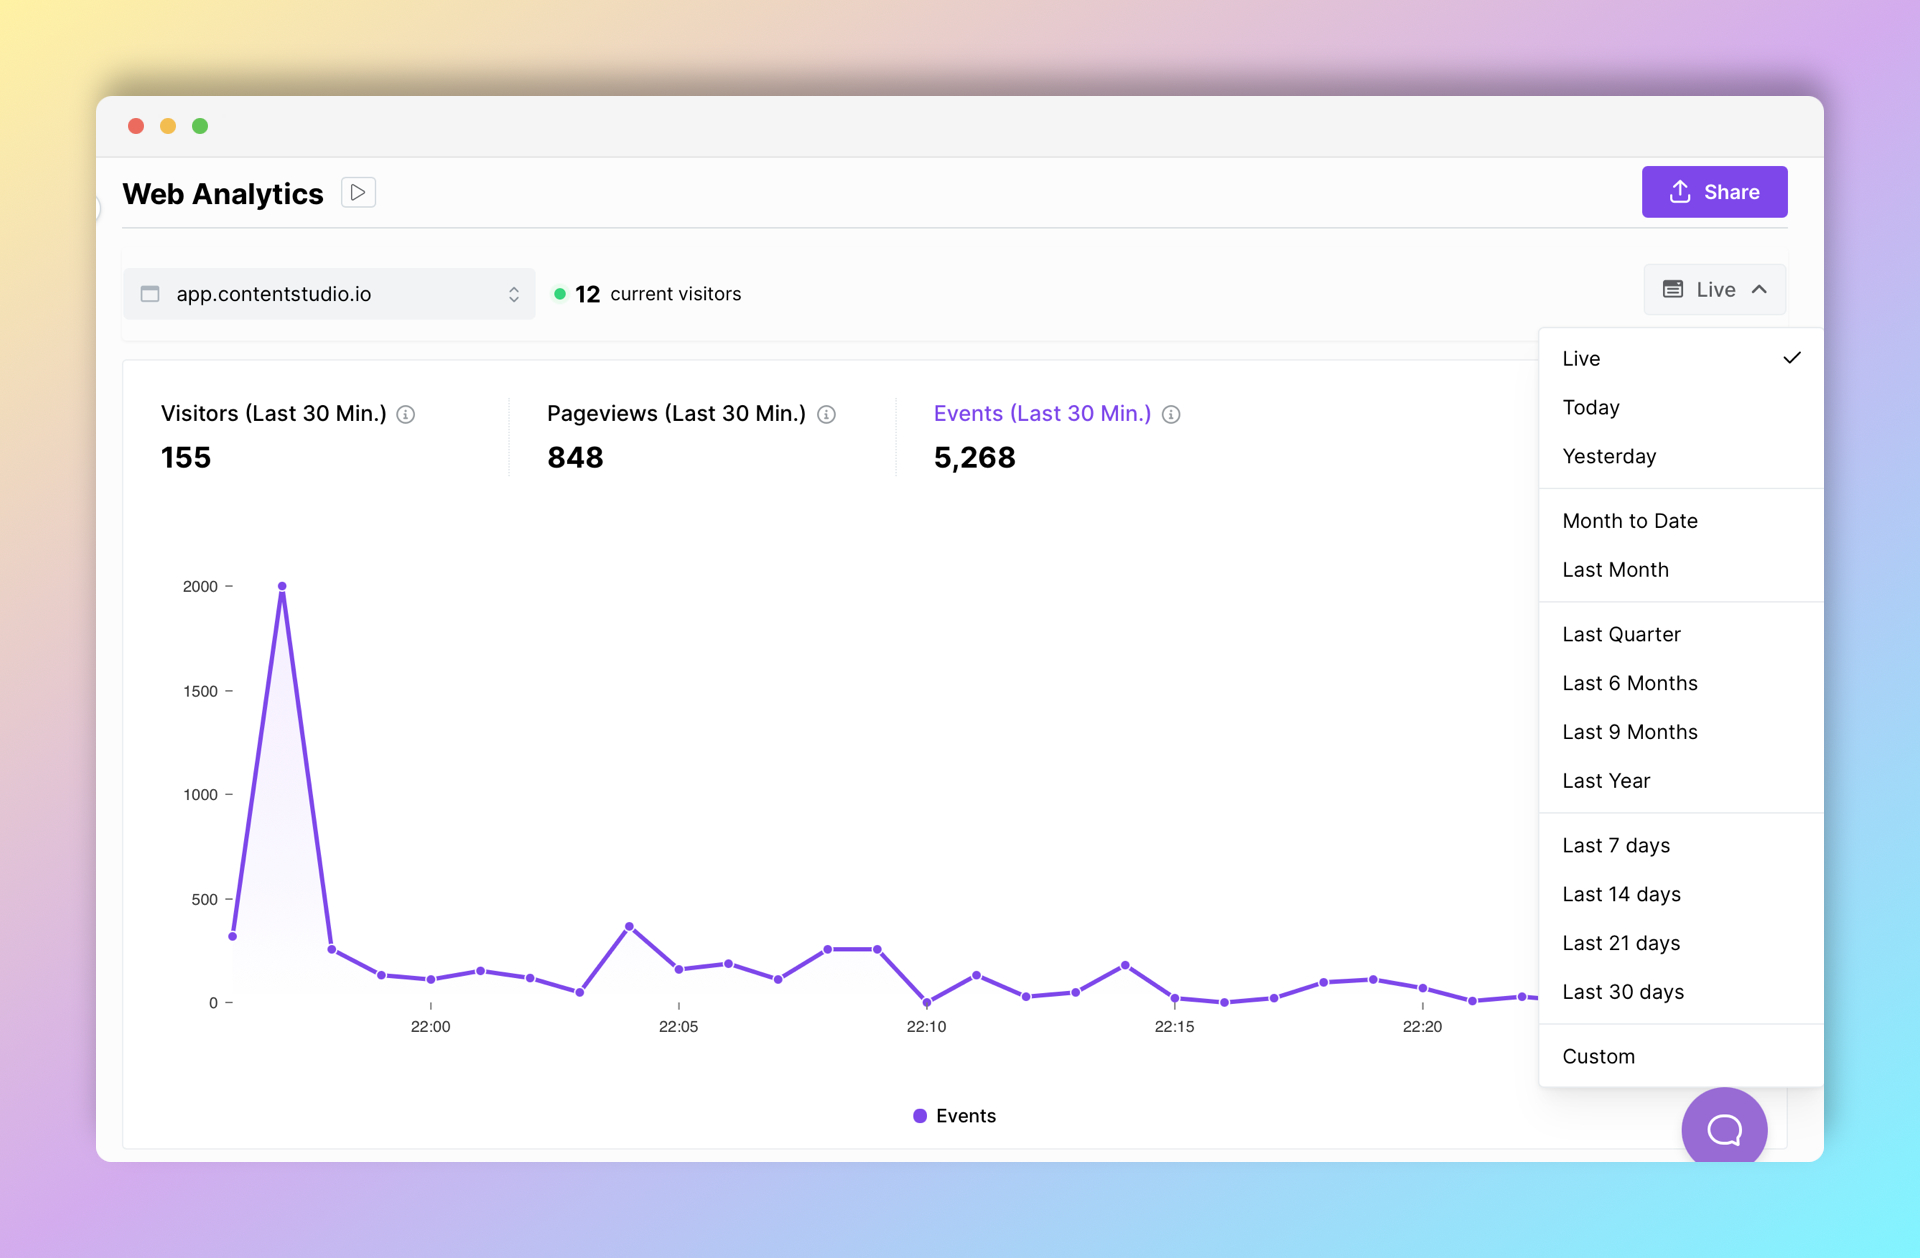Open the app.contentstudio.io site selector
Screen dimensions: 1920x1258
[x=329, y=294]
